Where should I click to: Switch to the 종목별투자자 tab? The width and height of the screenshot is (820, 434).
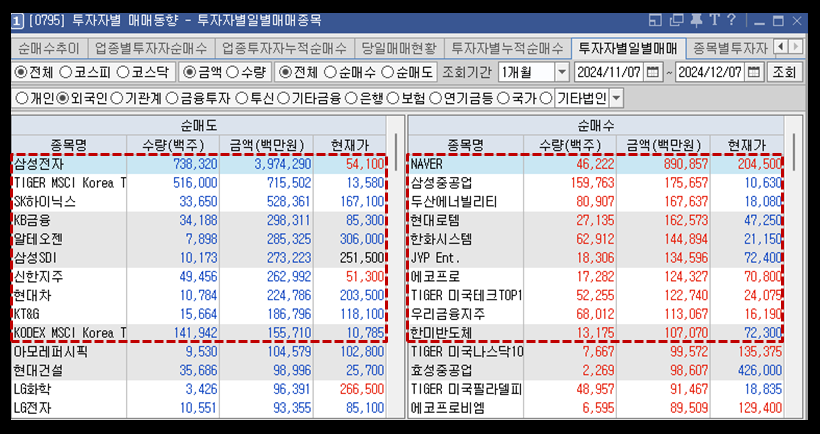730,49
